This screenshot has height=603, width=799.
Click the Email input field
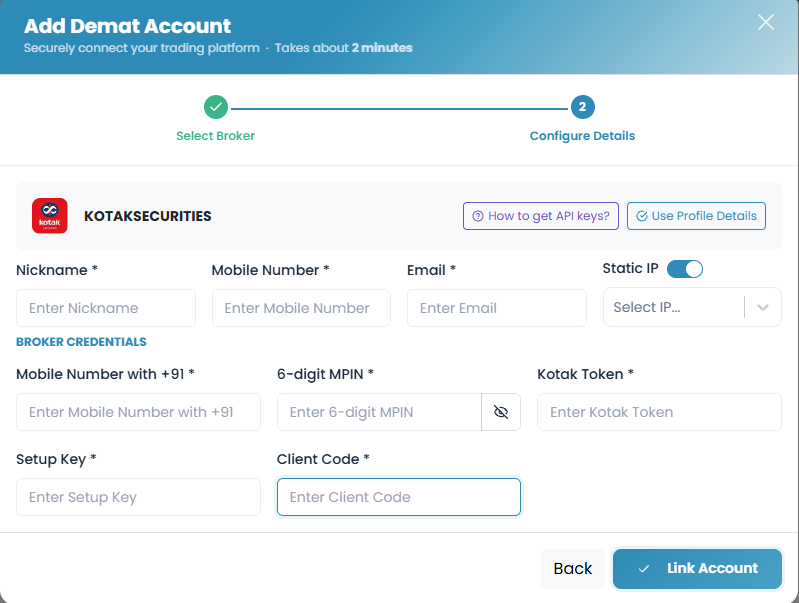(497, 308)
